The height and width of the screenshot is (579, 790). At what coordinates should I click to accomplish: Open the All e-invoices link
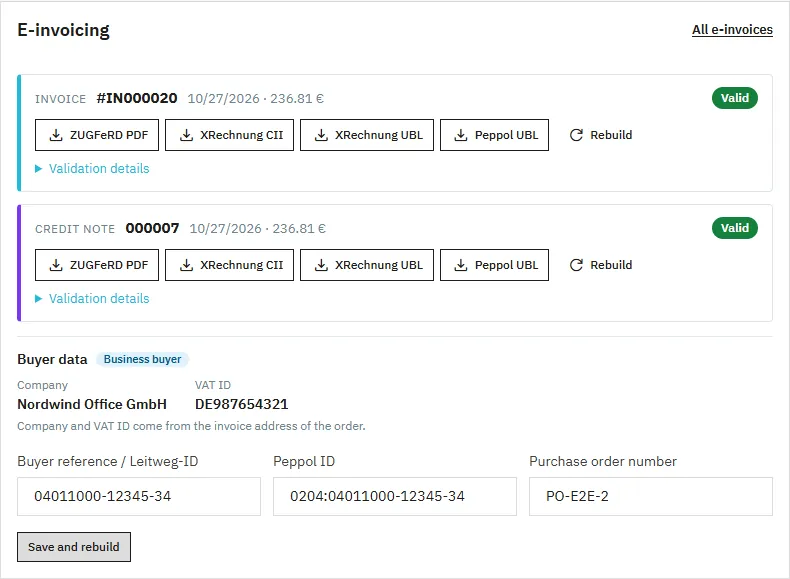click(732, 30)
